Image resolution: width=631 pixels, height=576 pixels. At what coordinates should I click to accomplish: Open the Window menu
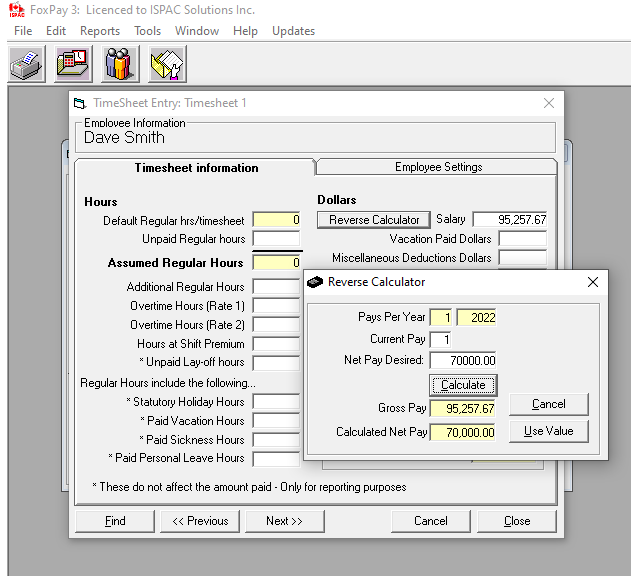click(x=197, y=31)
